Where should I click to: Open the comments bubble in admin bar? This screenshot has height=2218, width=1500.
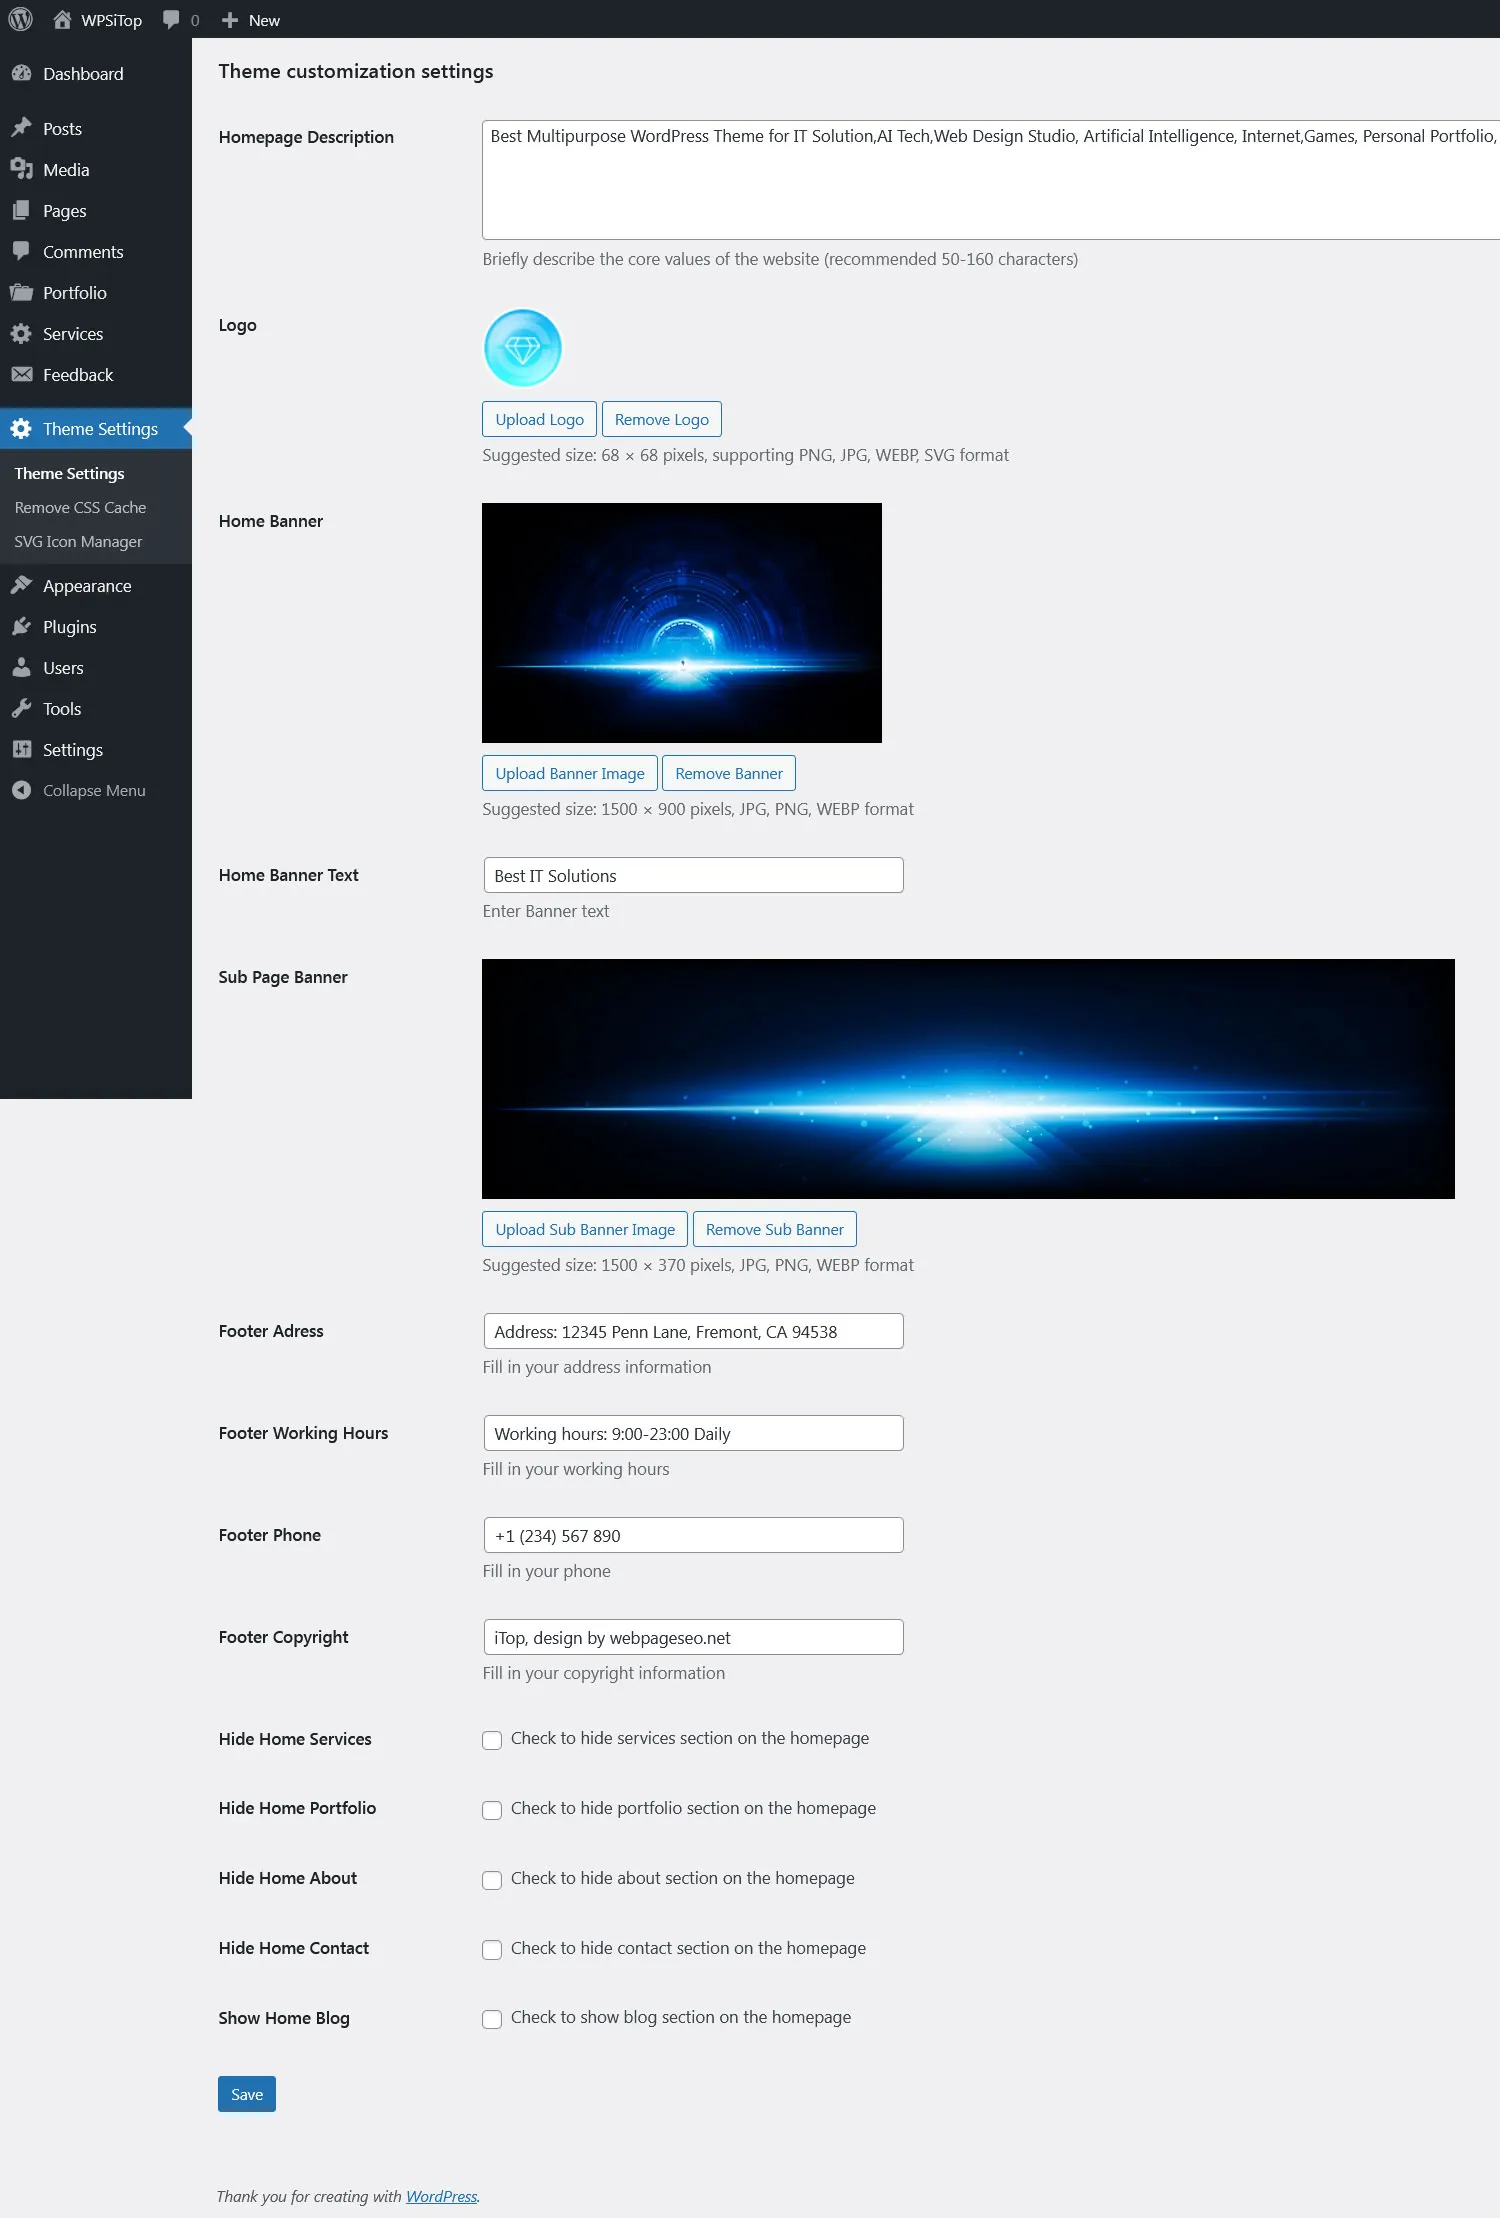pos(171,20)
